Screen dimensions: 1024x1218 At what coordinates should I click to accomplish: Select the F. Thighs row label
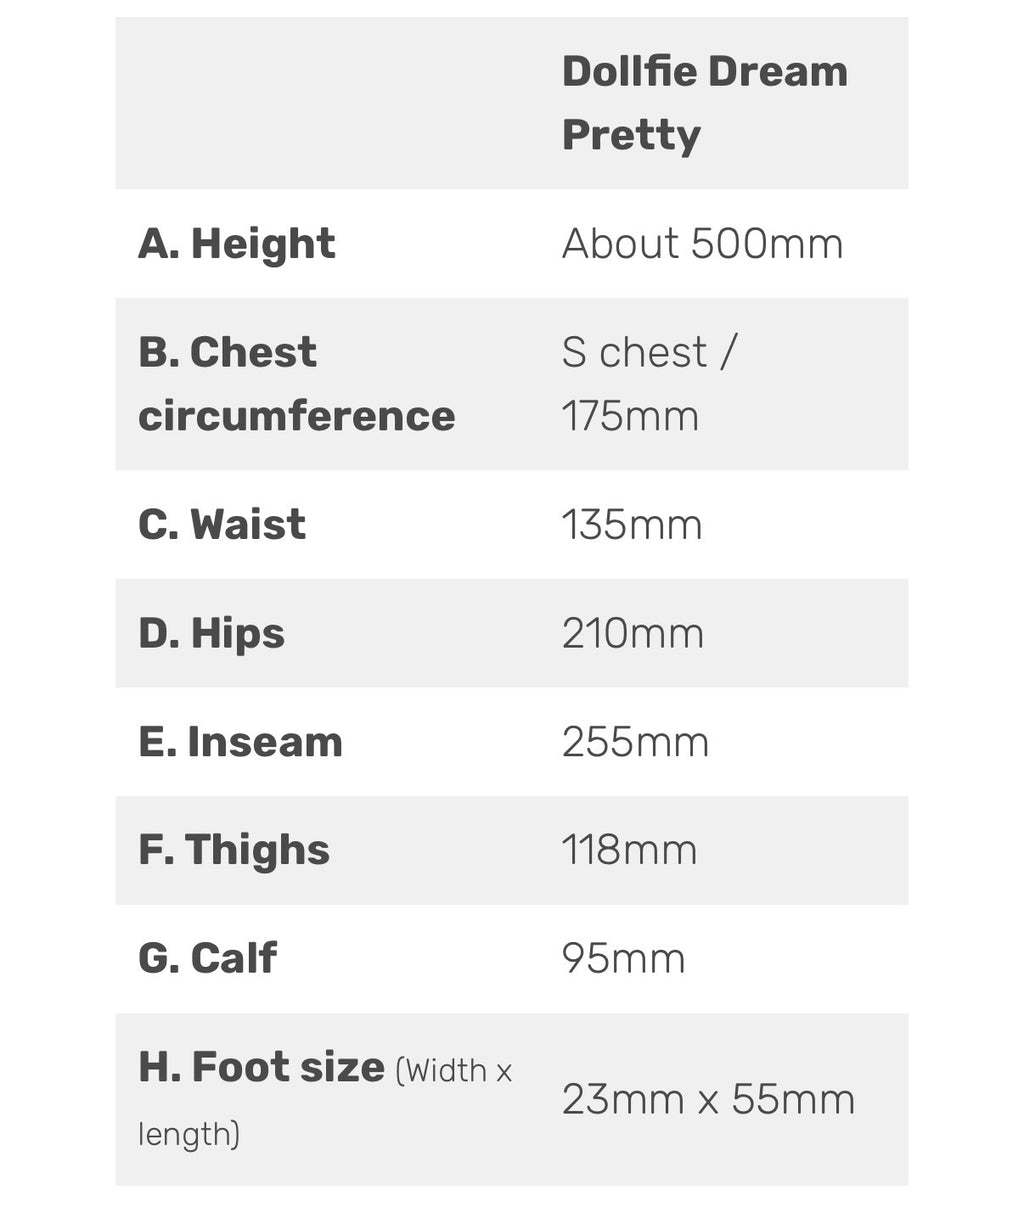(234, 850)
